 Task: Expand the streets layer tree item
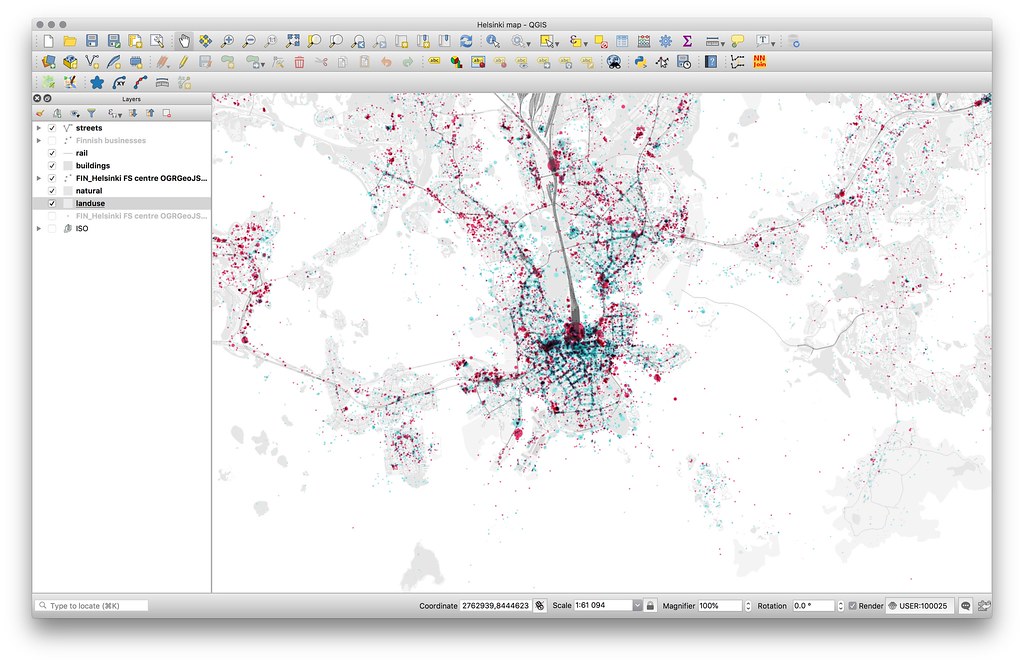tap(39, 128)
